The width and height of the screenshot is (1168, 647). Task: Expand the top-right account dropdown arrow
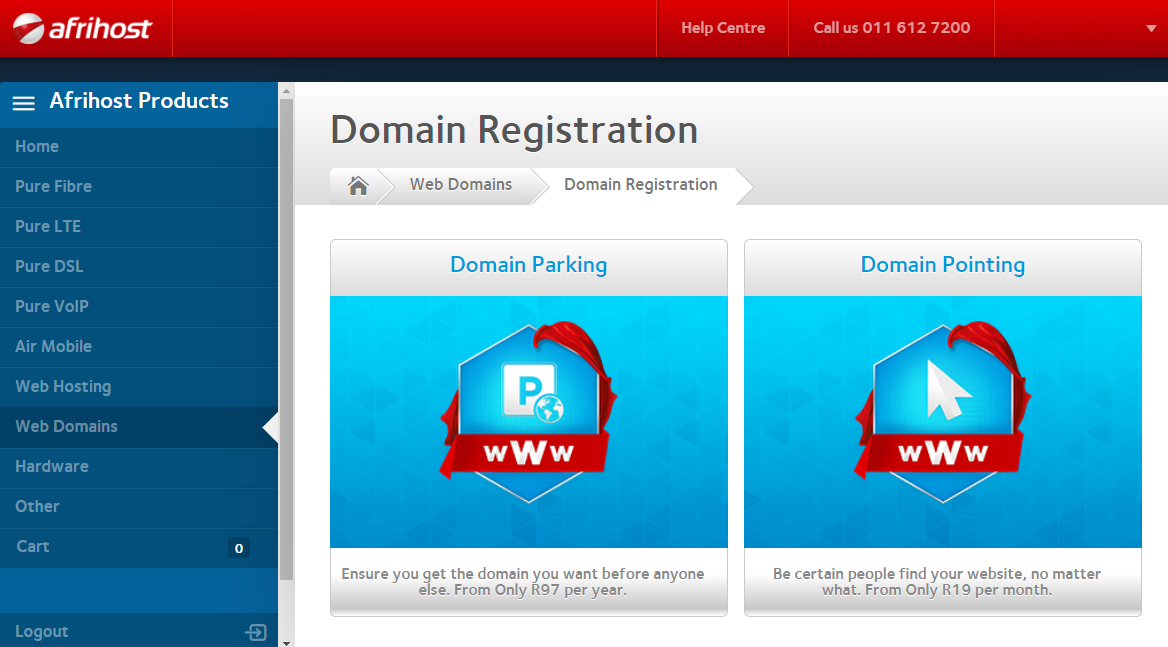tap(1150, 28)
